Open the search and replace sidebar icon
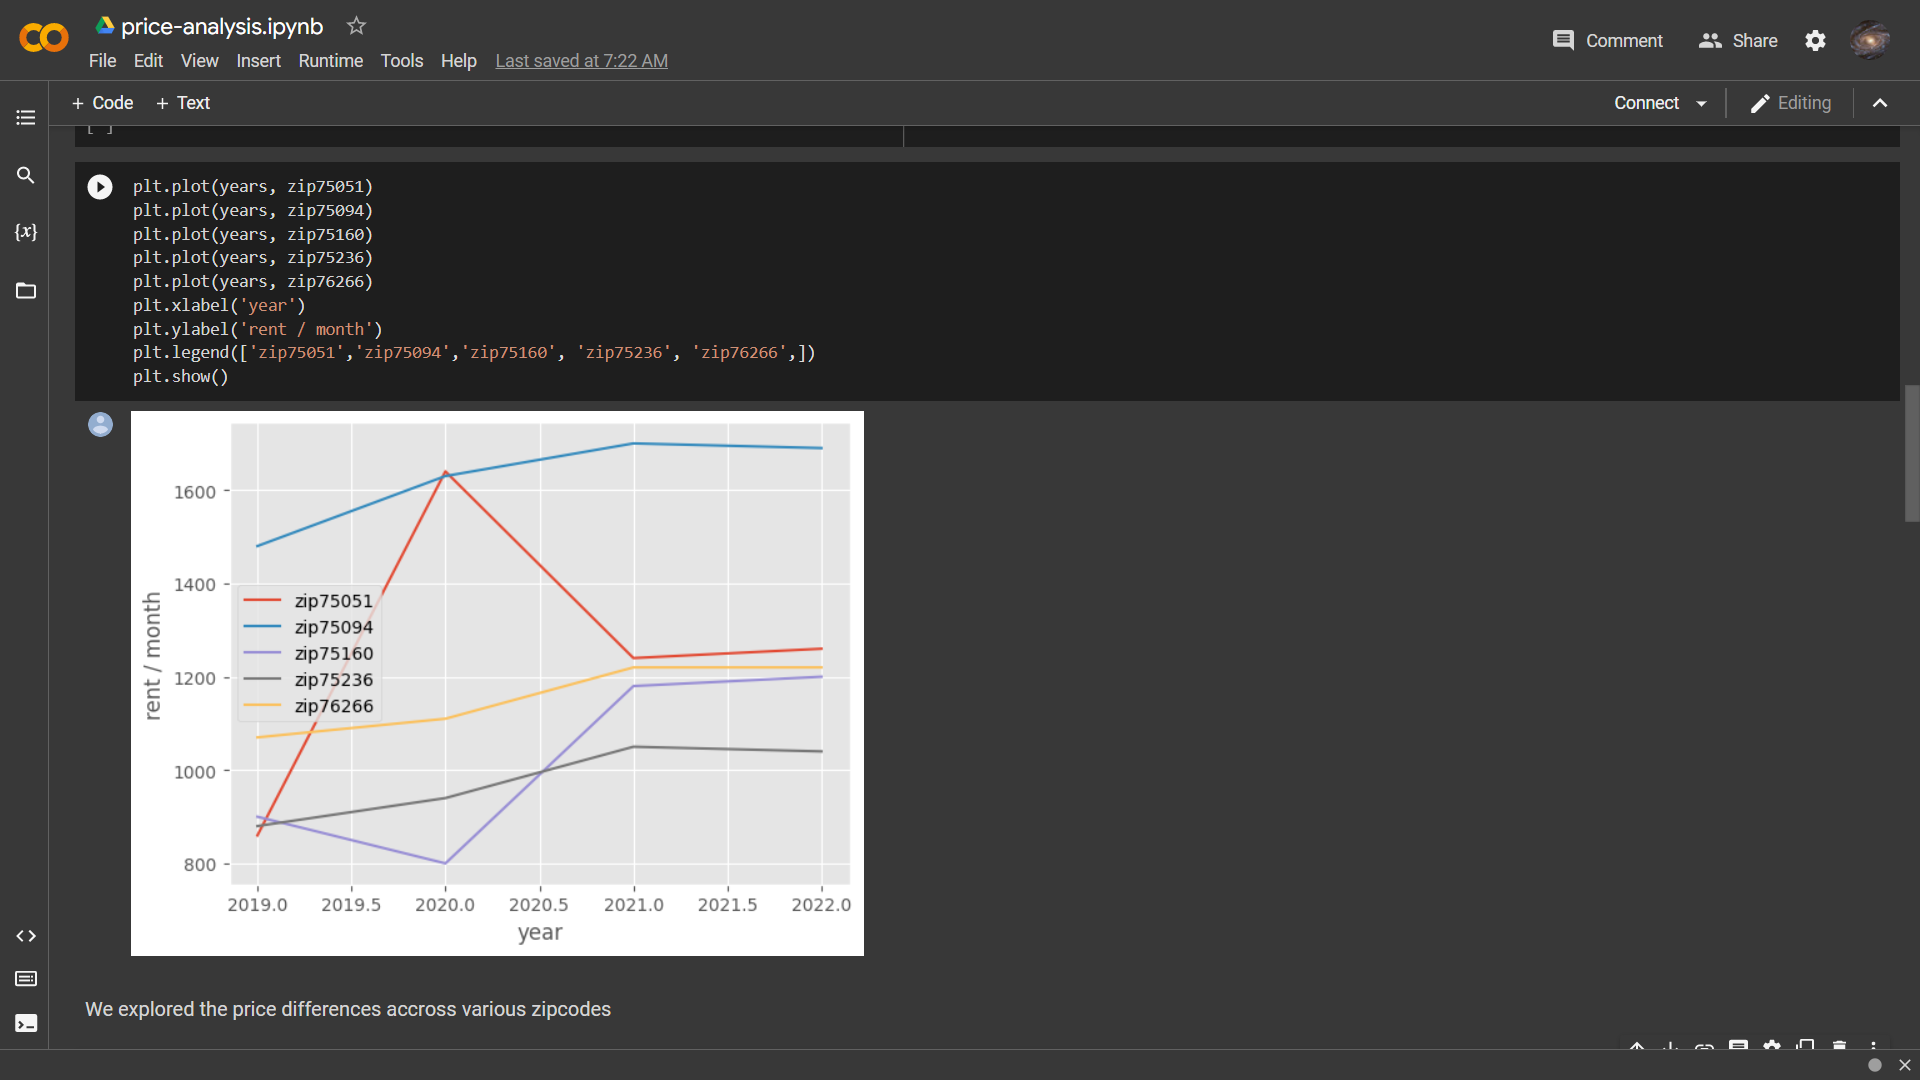1920x1080 pixels. click(26, 175)
